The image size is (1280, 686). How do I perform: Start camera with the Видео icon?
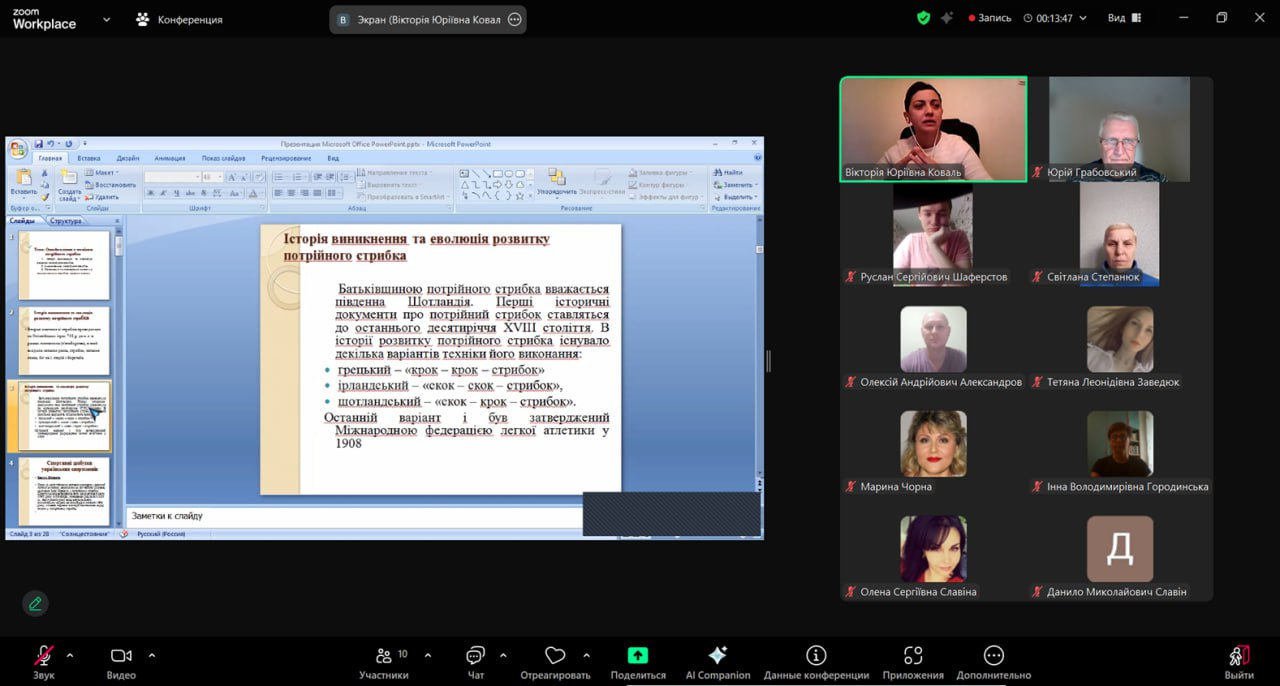(x=121, y=656)
